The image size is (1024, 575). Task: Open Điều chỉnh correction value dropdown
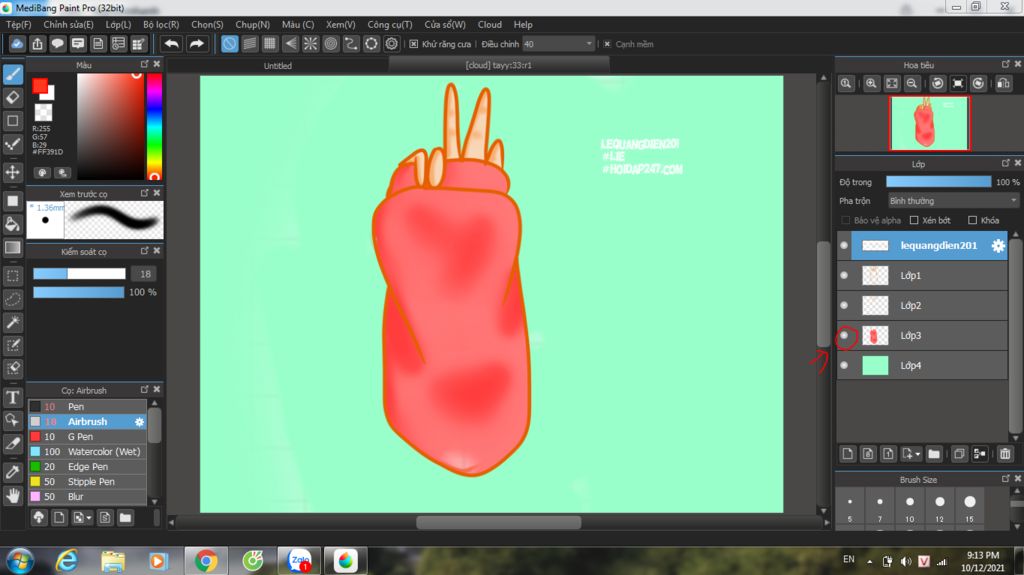(x=558, y=44)
